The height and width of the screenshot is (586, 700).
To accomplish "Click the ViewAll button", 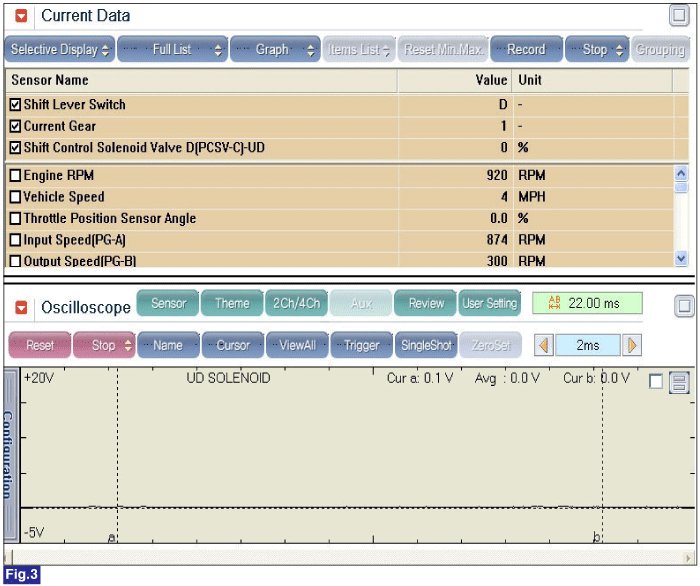I will pos(297,345).
